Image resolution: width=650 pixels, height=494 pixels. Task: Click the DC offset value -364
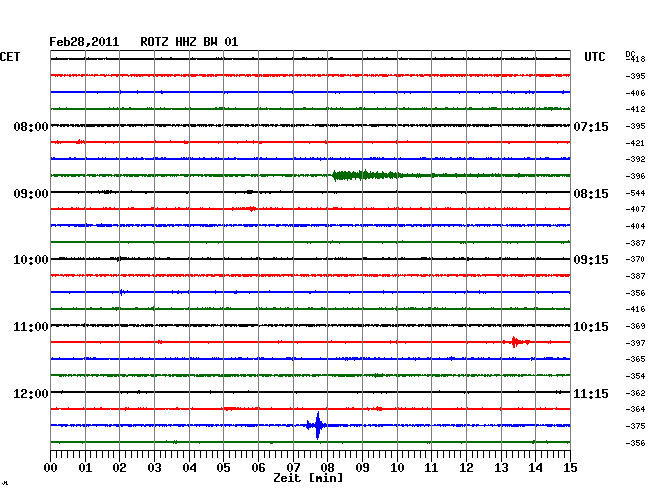[x=635, y=409]
